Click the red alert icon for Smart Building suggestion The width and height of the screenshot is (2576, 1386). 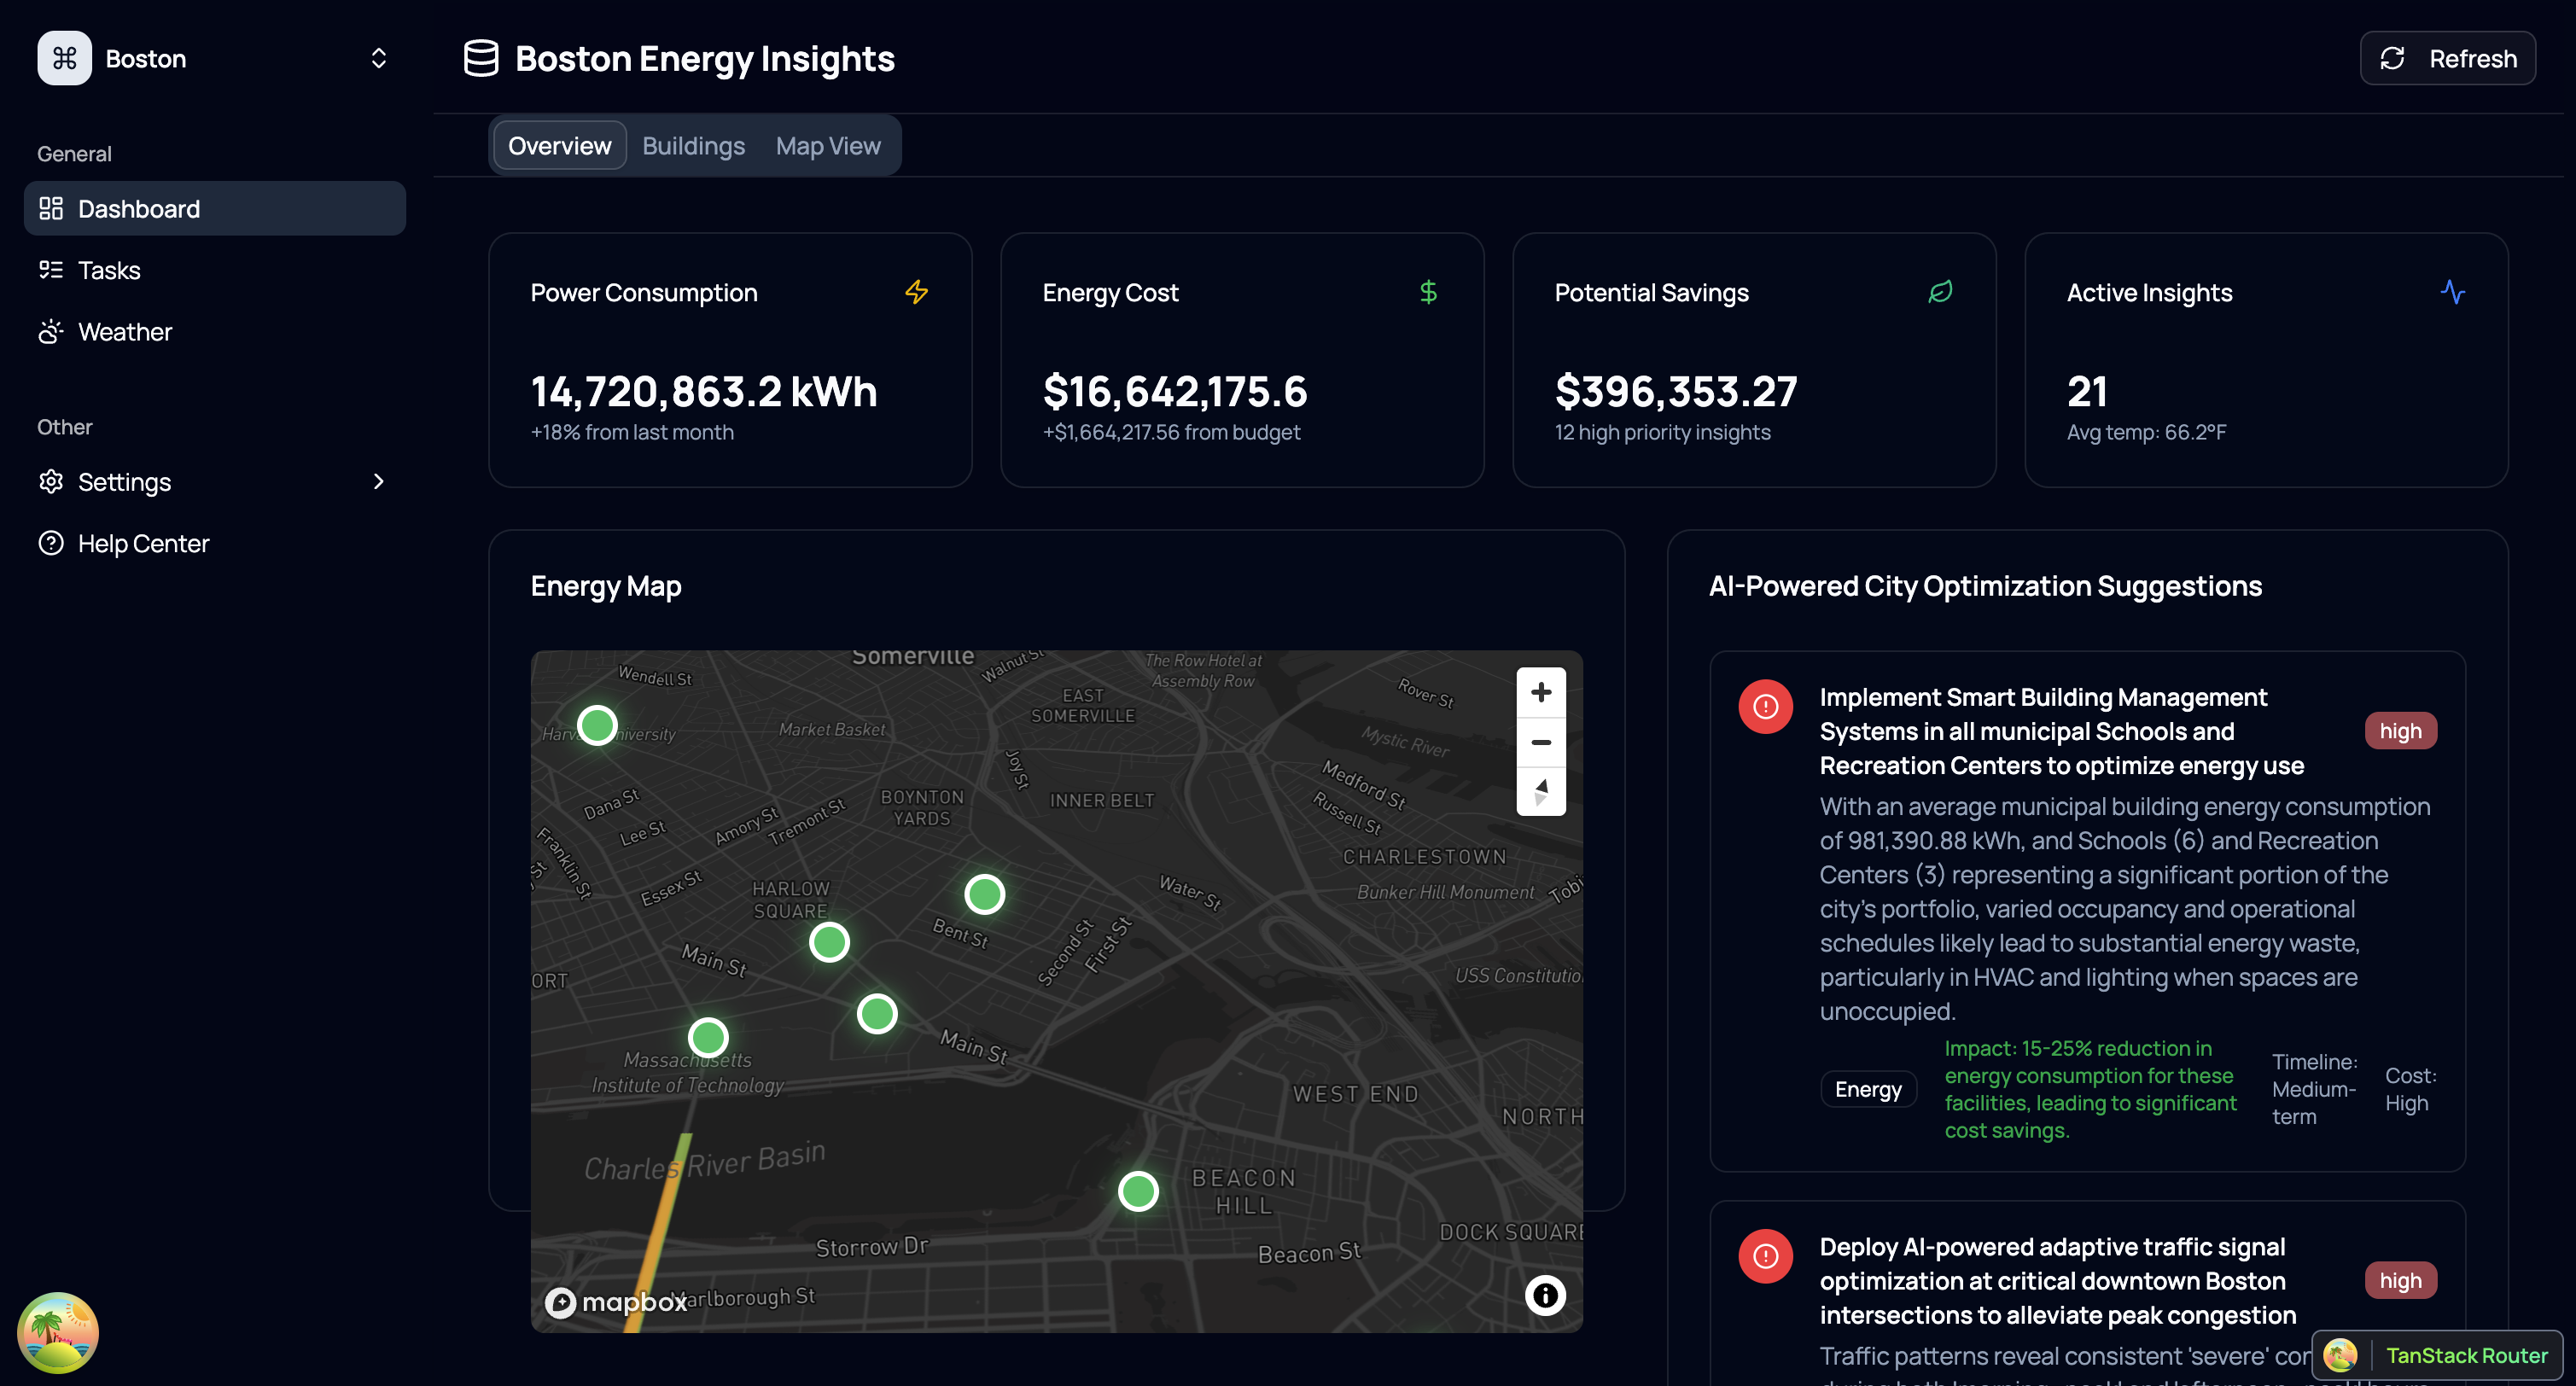coord(1765,707)
